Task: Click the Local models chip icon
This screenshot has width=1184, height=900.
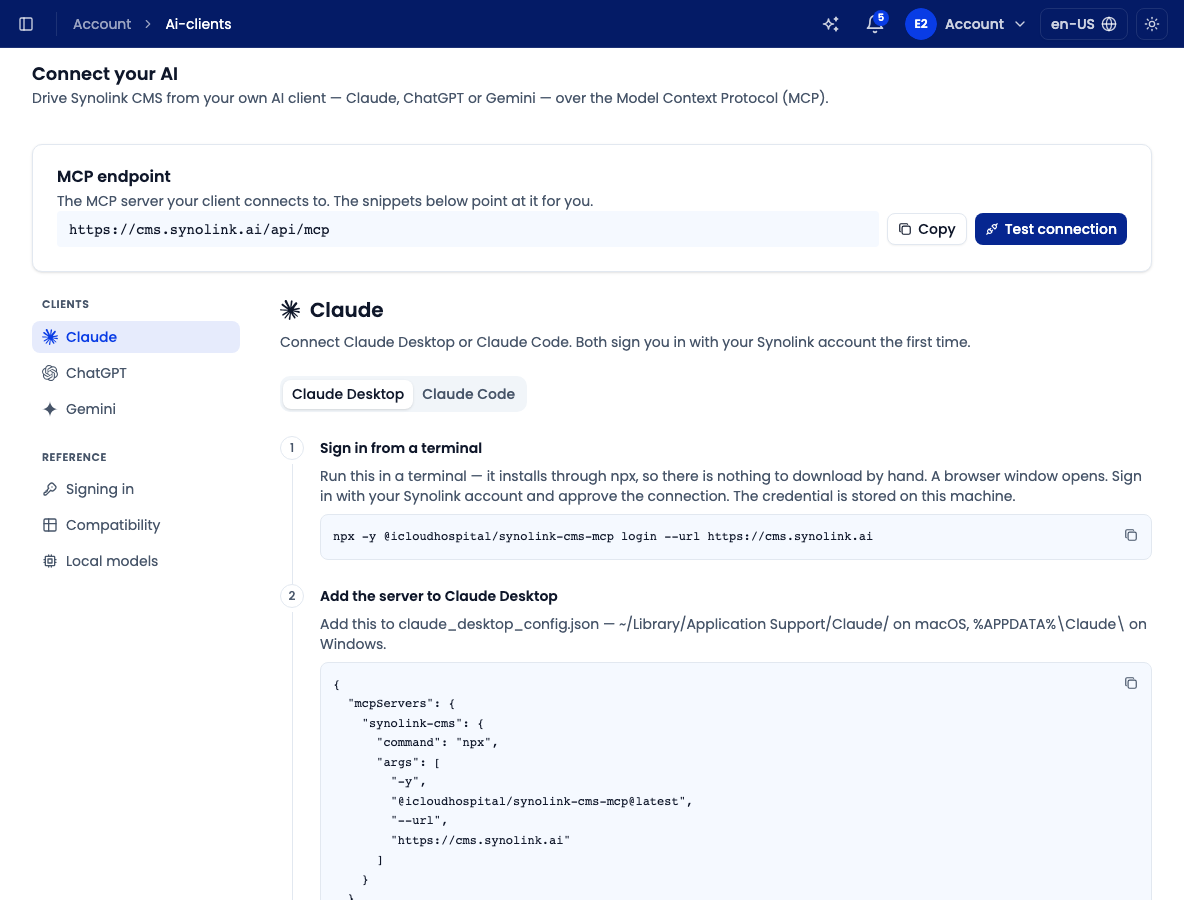Action: (x=50, y=561)
